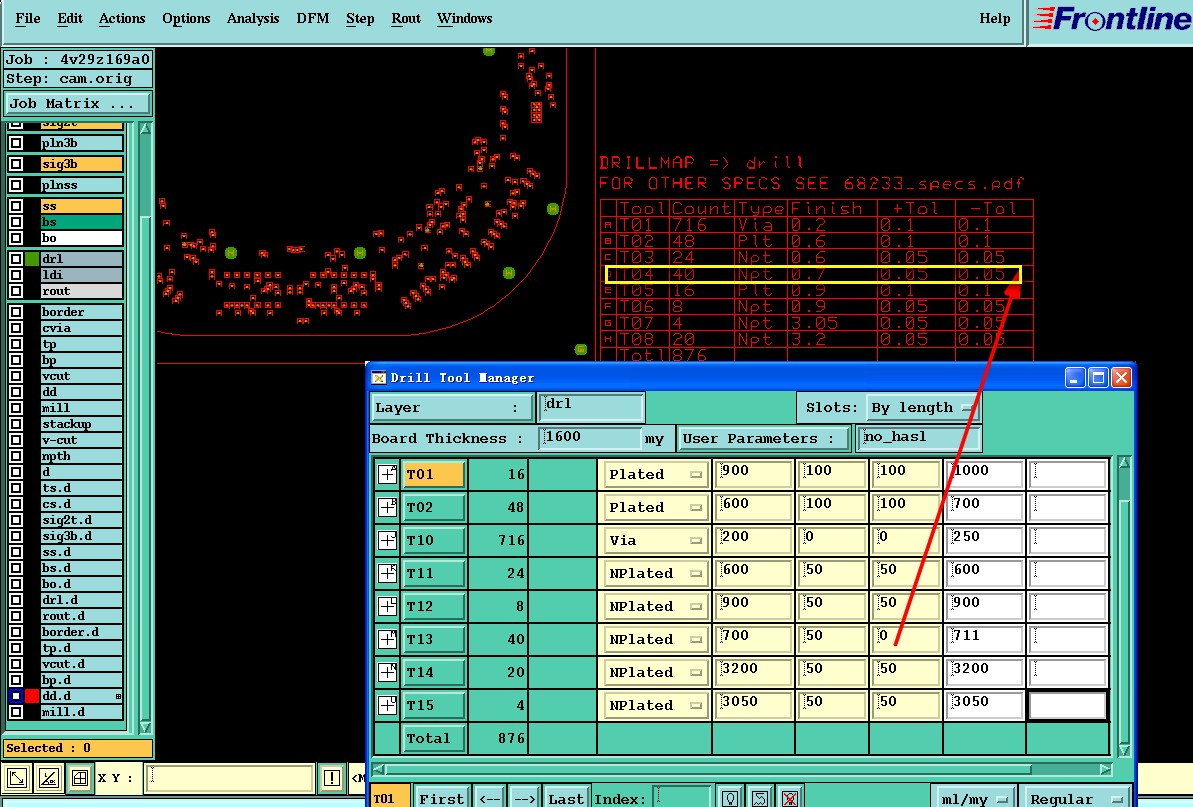The image size is (1193, 807).
Task: Click the light bulb icon in Drill Tool Manager
Action: [x=730, y=798]
